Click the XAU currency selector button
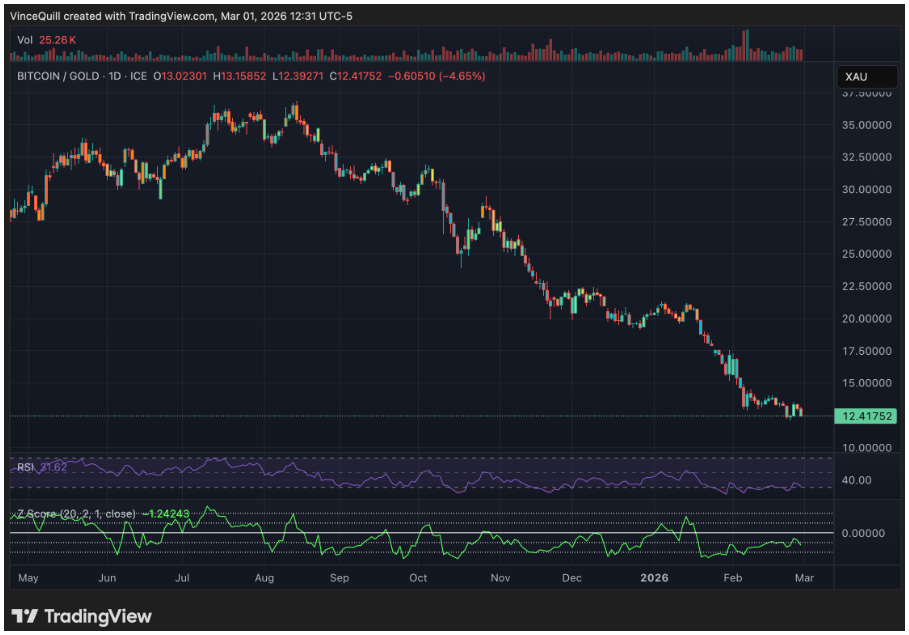 point(856,77)
